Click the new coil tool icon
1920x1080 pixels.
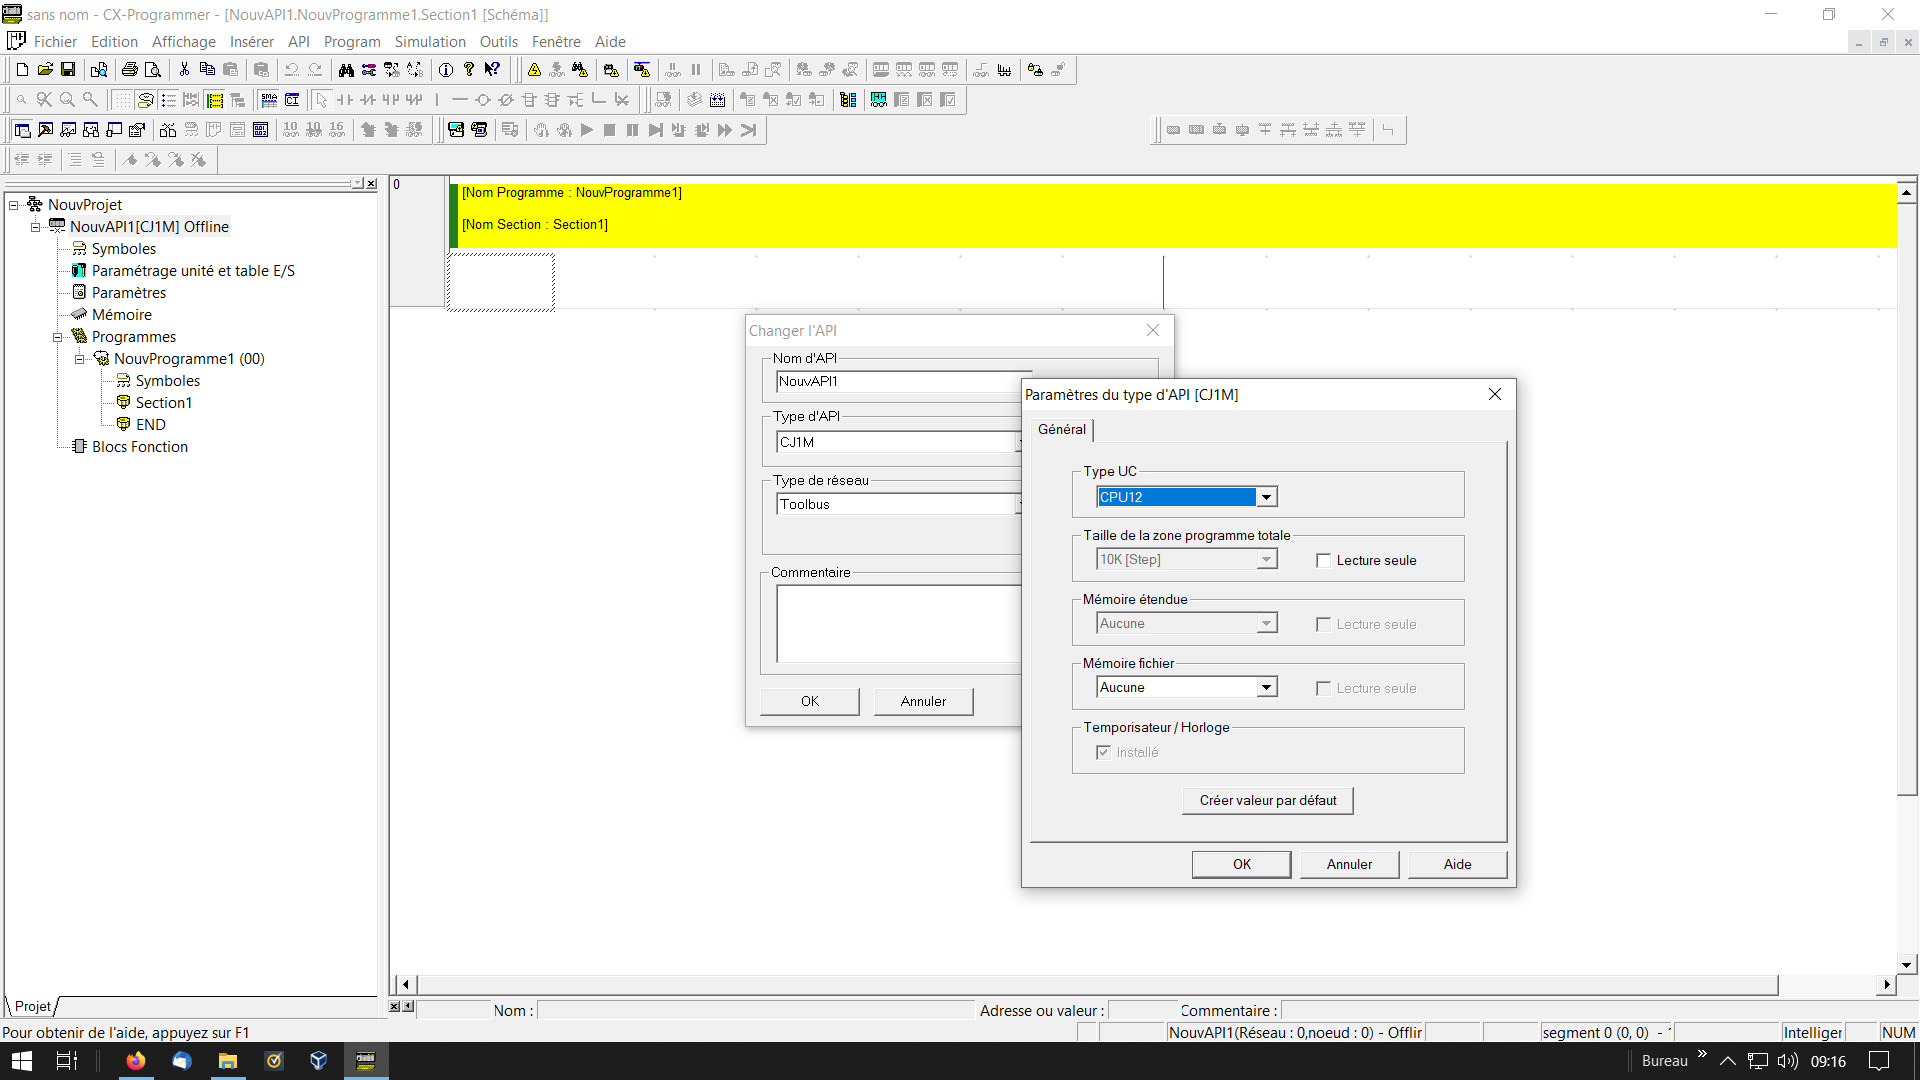482,100
